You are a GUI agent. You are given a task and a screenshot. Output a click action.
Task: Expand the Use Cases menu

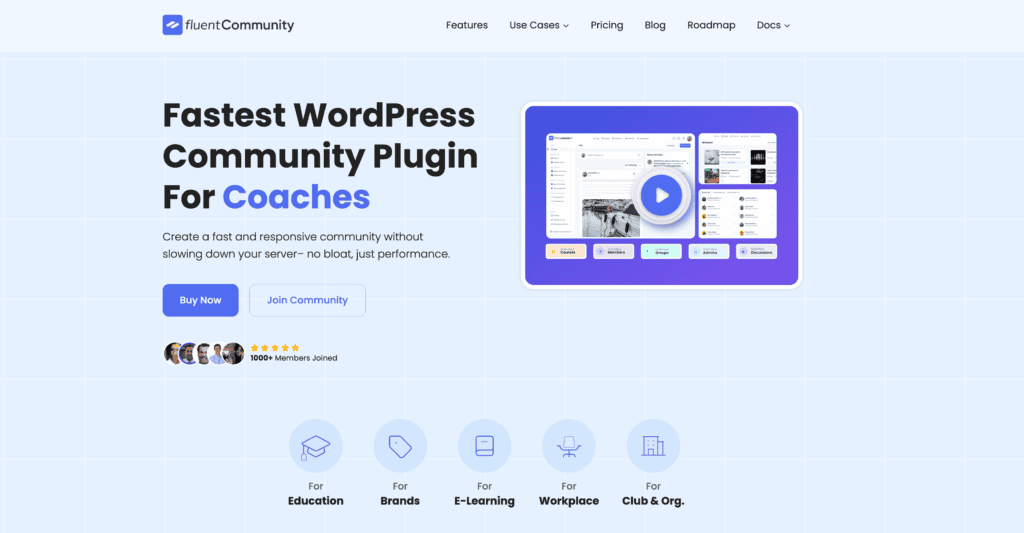[x=539, y=25]
